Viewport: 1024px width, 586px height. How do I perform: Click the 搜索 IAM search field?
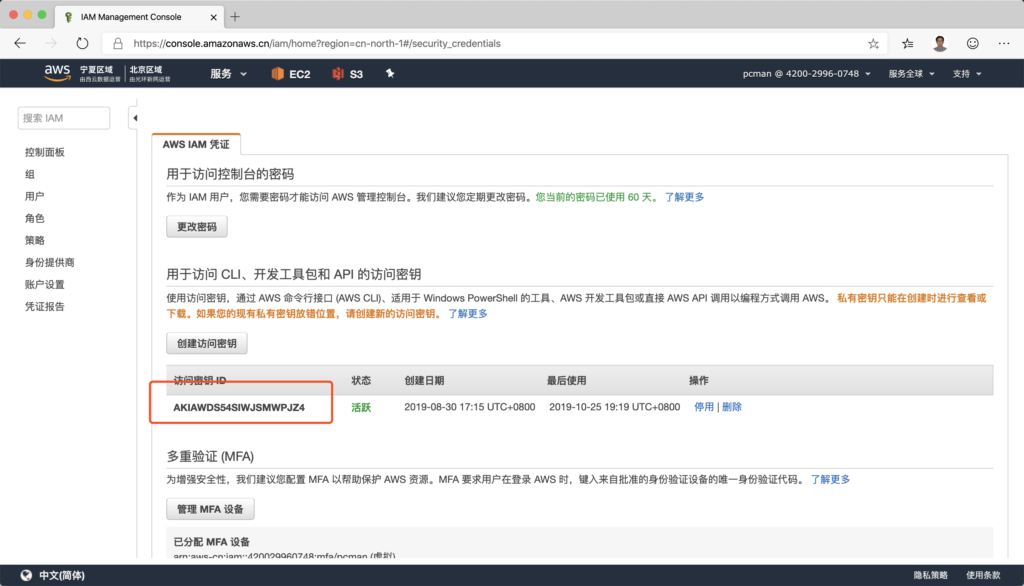point(64,118)
